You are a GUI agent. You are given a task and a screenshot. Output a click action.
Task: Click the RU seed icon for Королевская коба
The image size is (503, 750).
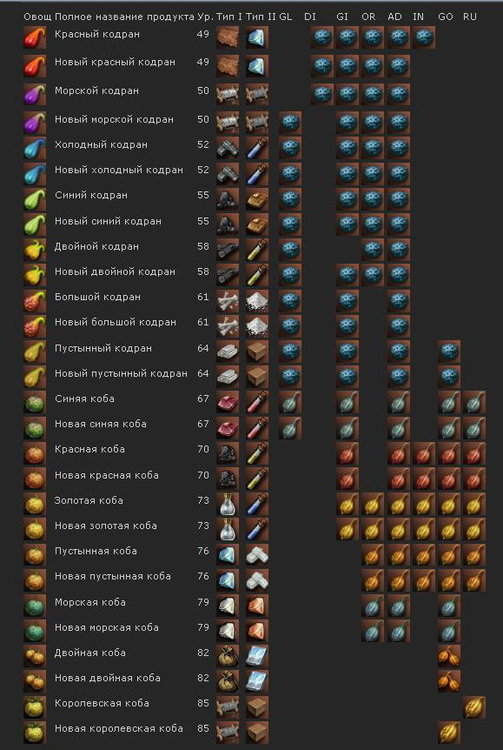(x=474, y=707)
